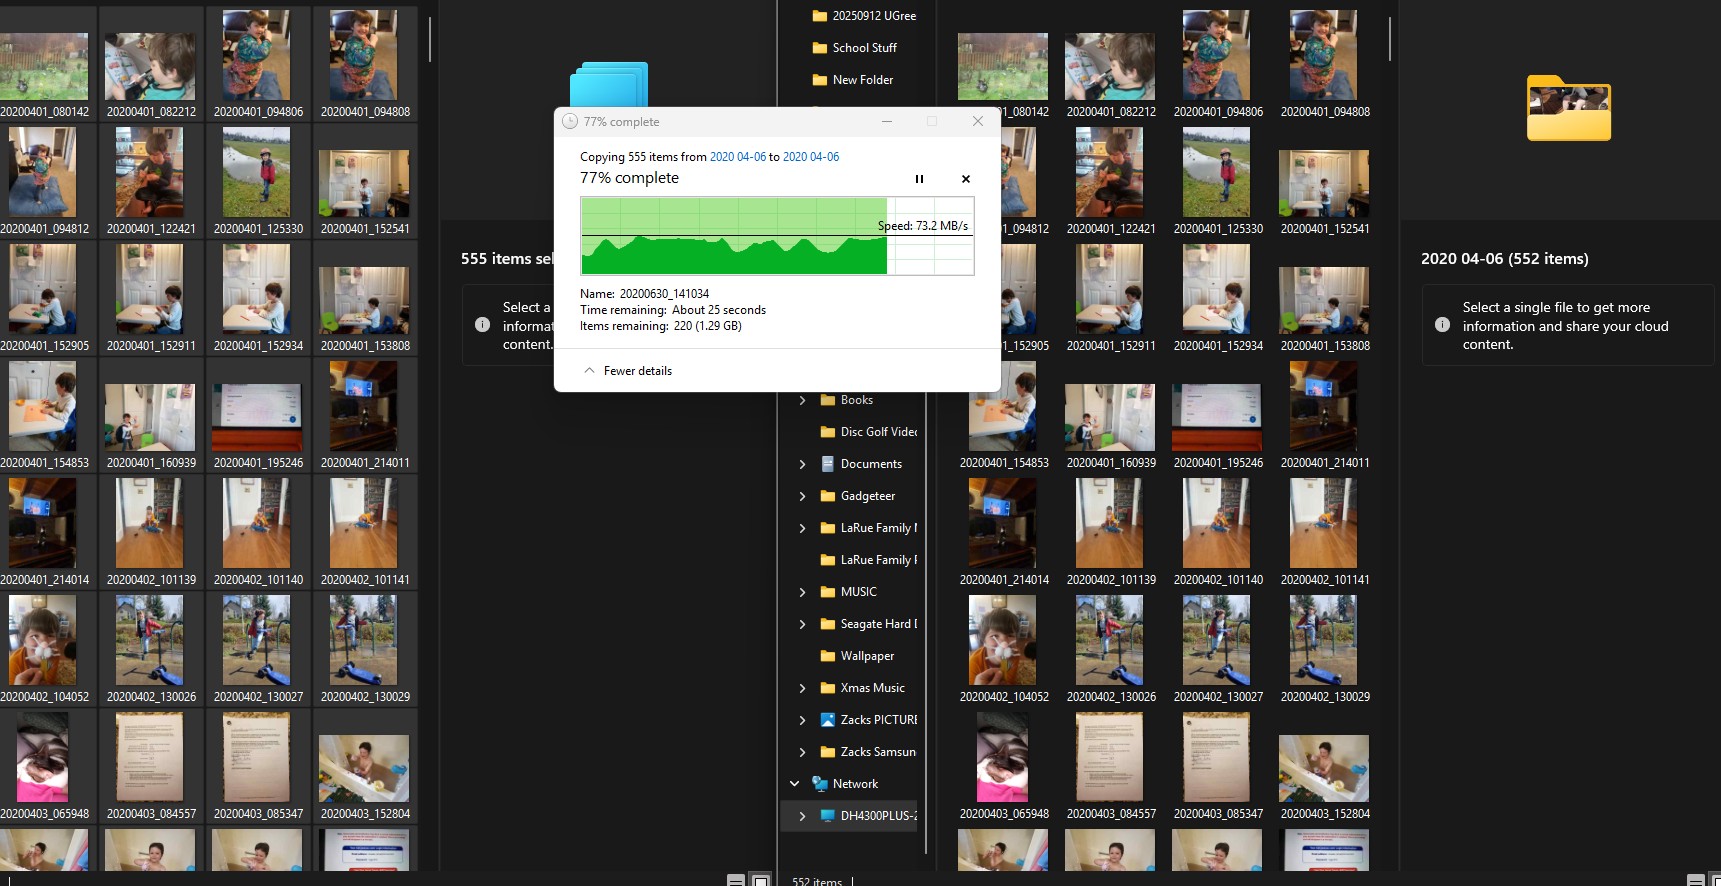Pause the file copy operation

tap(919, 179)
